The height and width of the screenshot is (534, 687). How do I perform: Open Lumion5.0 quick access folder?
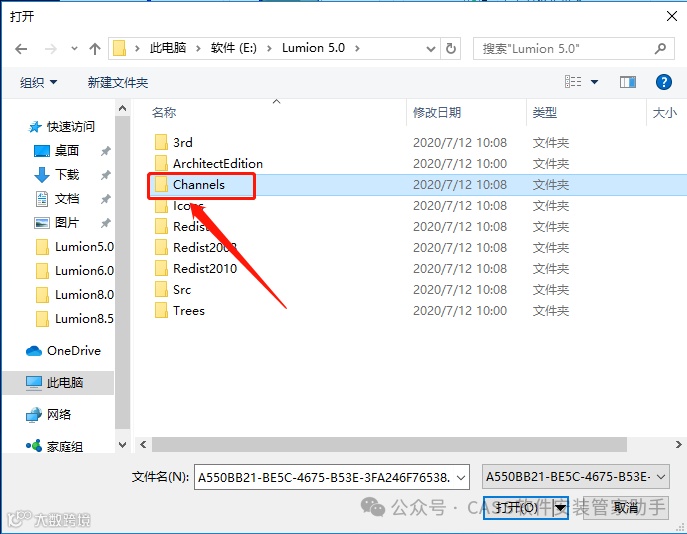point(84,247)
